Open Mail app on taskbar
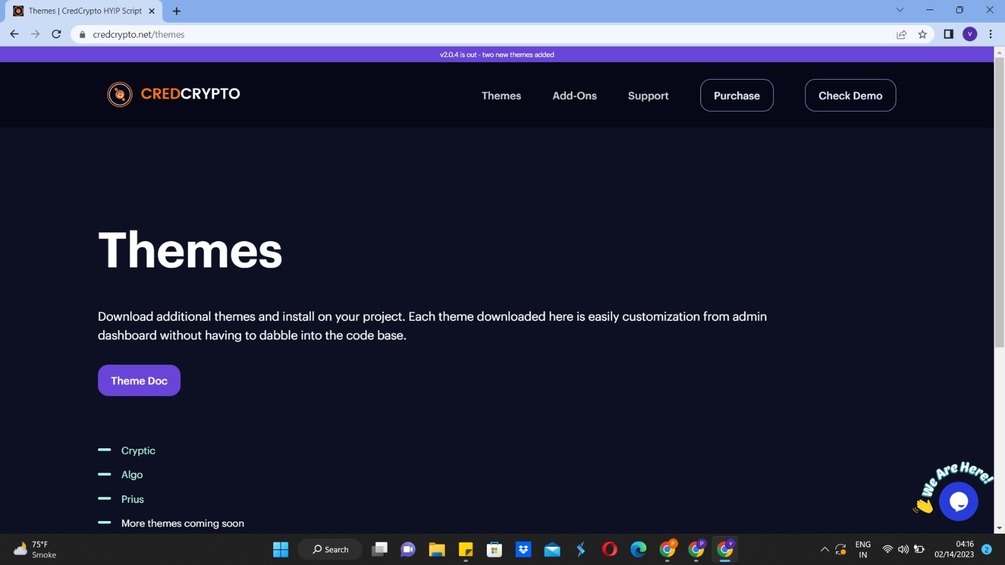Screen dimensions: 1005x565 [552, 550]
